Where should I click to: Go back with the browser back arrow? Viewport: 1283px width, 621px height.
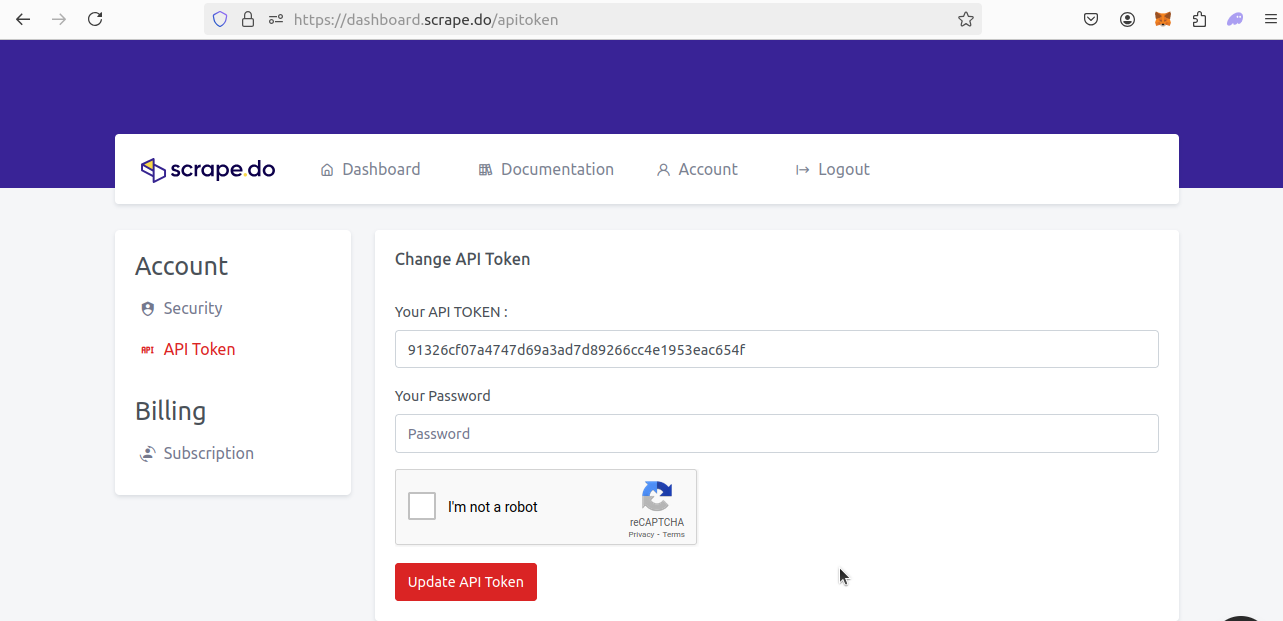(x=23, y=19)
